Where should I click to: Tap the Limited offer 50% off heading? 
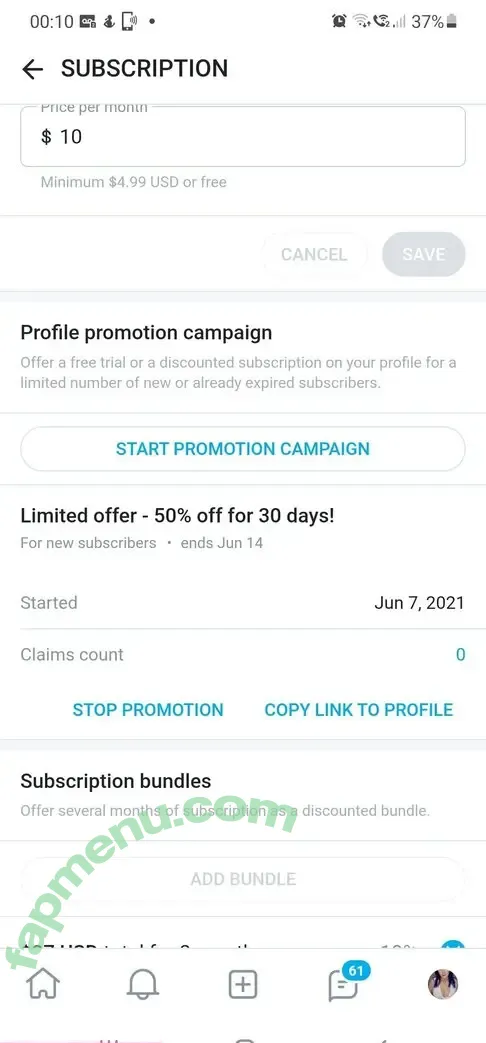coord(178,515)
